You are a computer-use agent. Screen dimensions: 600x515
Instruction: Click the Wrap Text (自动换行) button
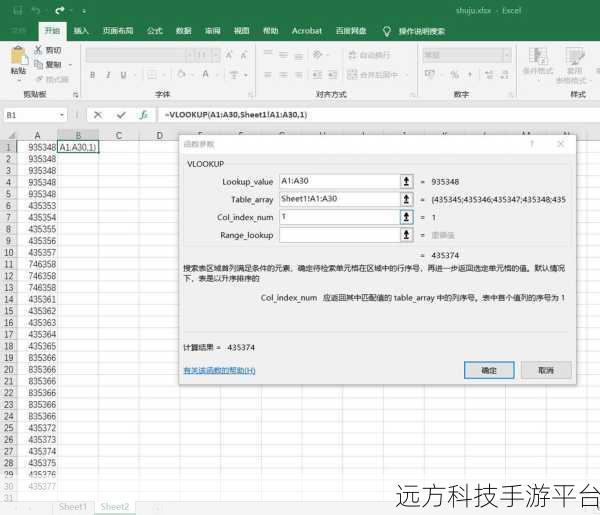[x=369, y=55]
